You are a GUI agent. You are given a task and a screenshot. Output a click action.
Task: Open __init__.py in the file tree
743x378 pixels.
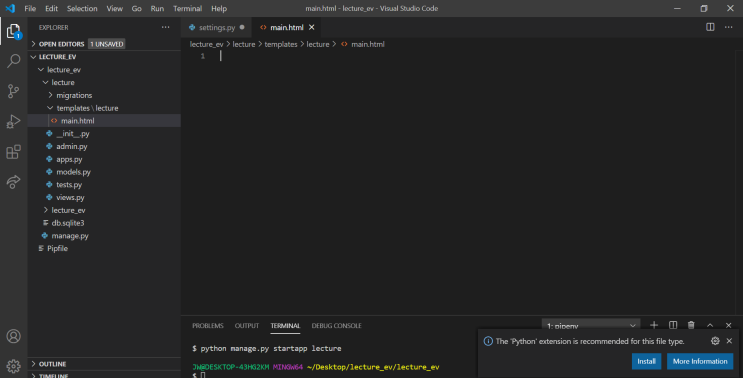pos(104,134)
